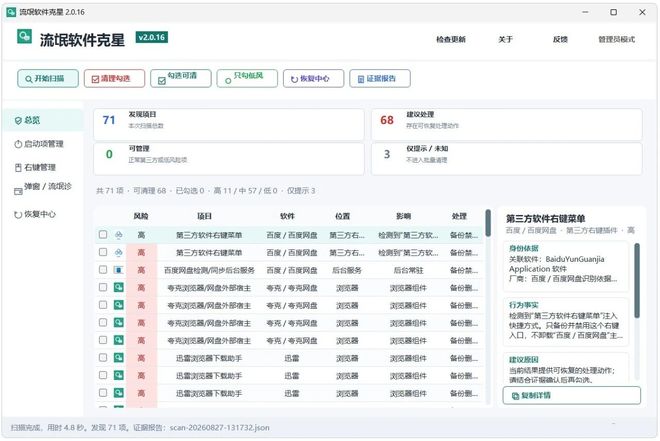Click the 行为事实 section title
The height and width of the screenshot is (441, 660).
coord(524,305)
